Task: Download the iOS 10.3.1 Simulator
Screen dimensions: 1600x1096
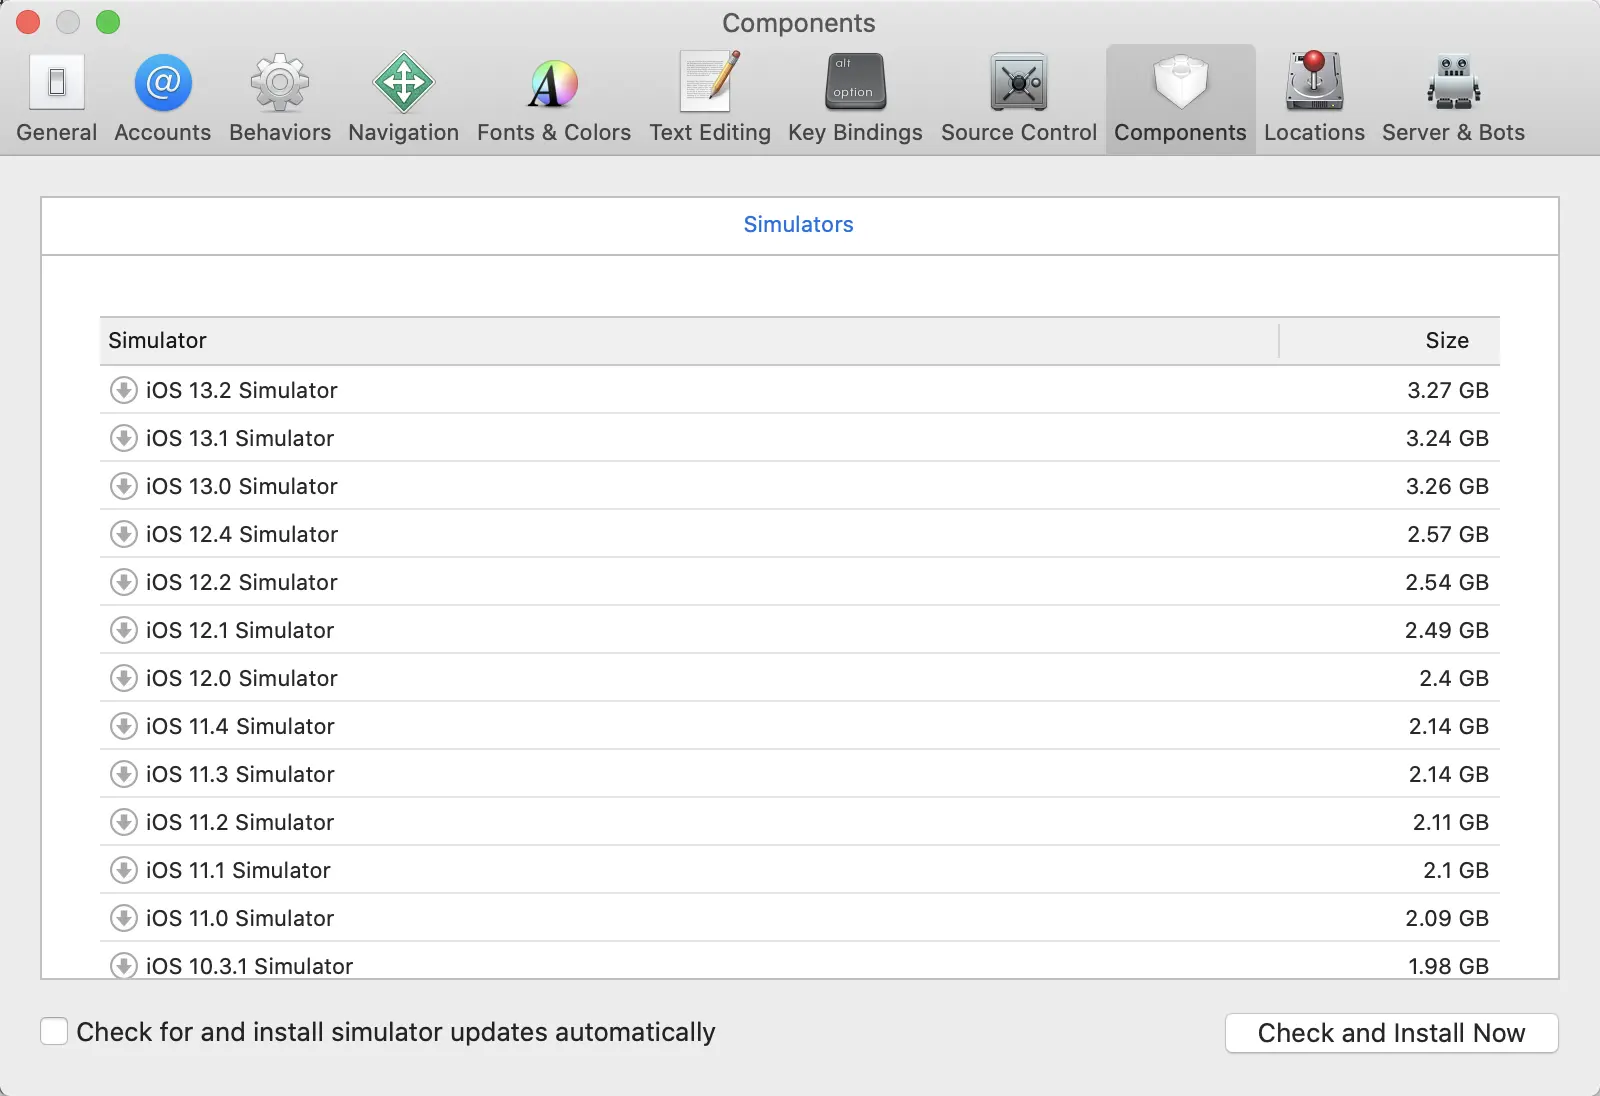Action: [123, 965]
